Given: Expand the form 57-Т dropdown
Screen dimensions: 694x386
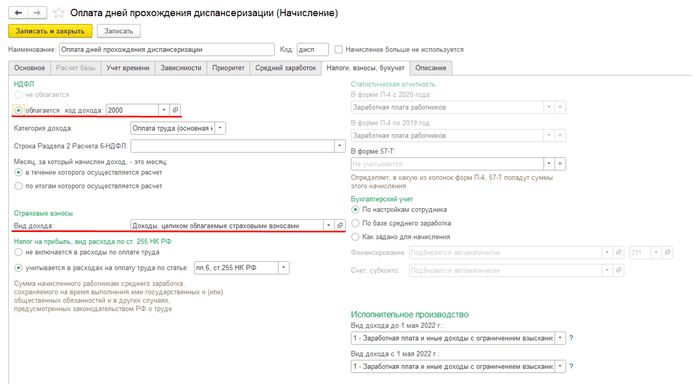Looking at the screenshot, I should [548, 164].
